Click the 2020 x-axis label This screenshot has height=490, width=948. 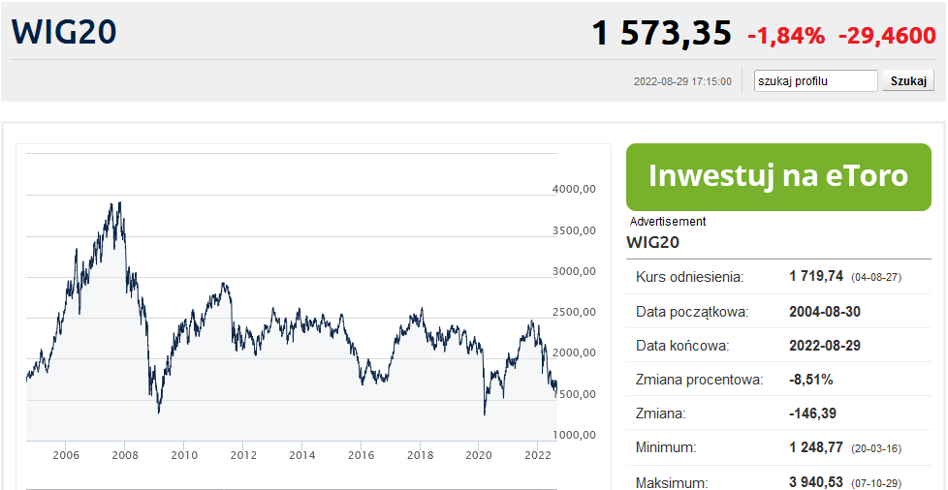[x=479, y=455]
